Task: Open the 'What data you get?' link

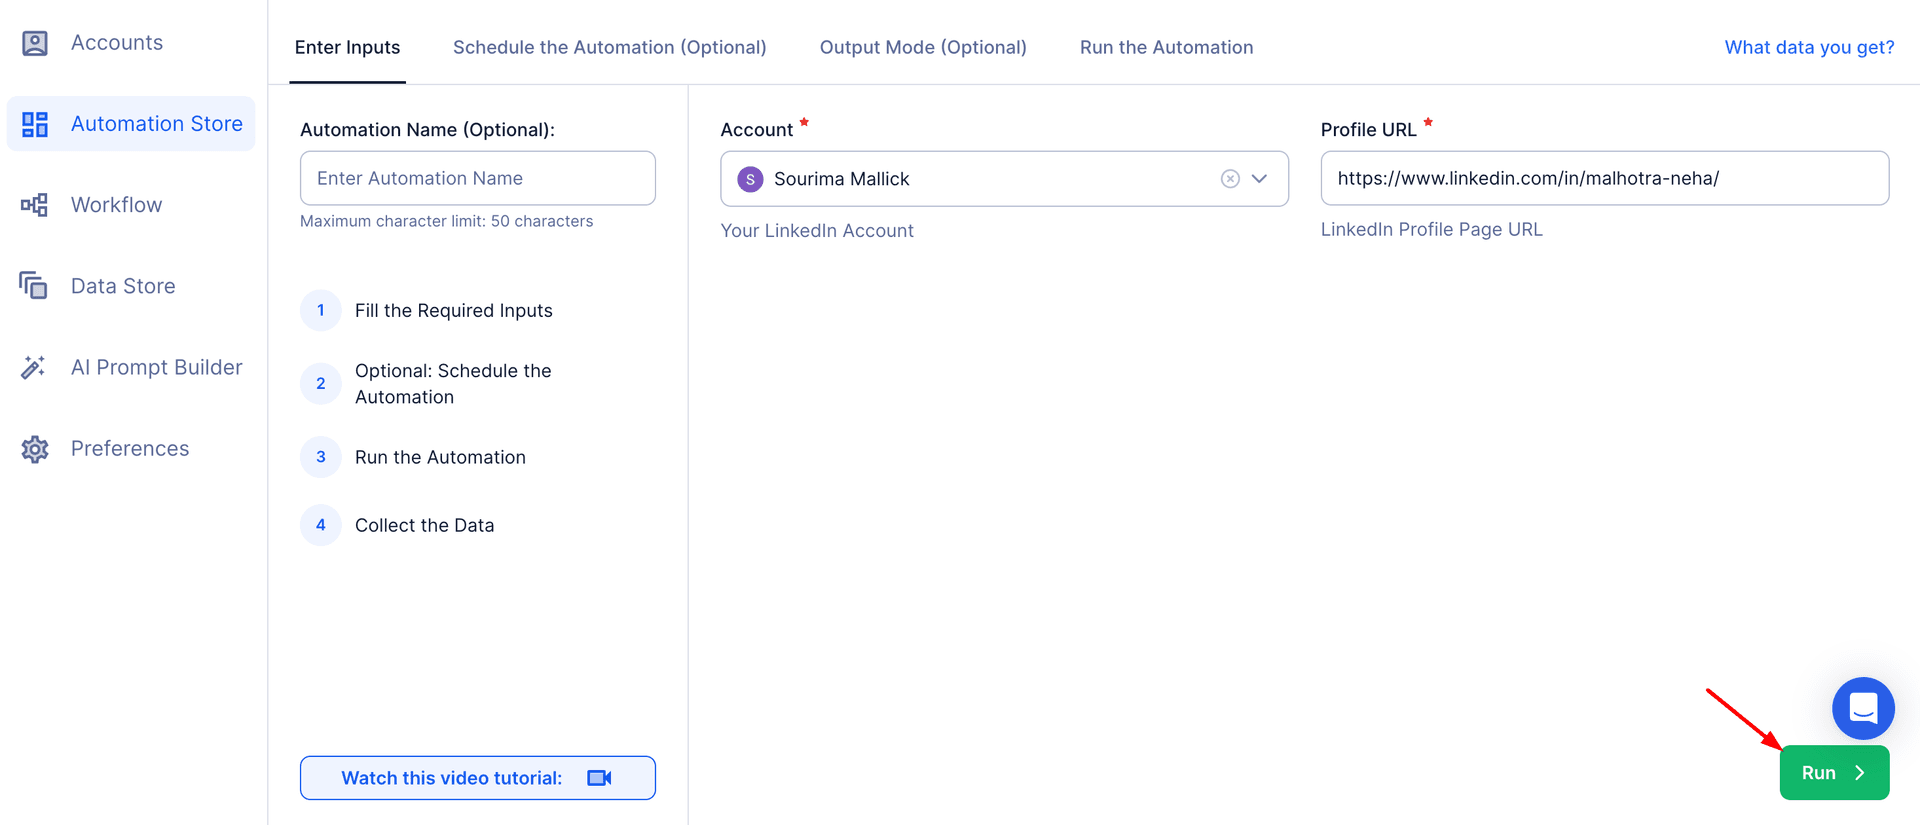Action: pyautogui.click(x=1809, y=47)
